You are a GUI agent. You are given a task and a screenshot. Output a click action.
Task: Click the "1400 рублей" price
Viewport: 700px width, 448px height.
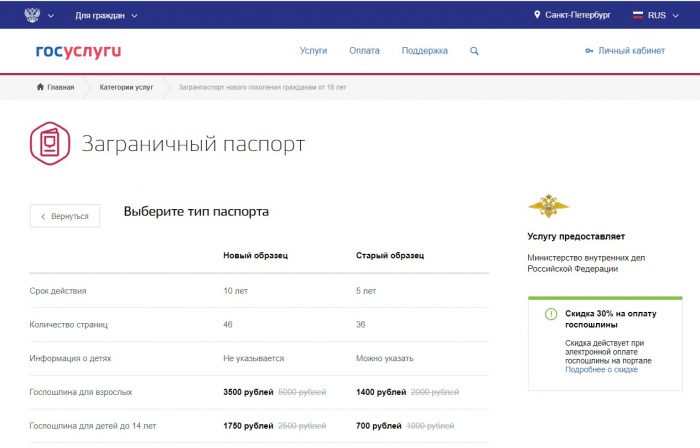[381, 392]
